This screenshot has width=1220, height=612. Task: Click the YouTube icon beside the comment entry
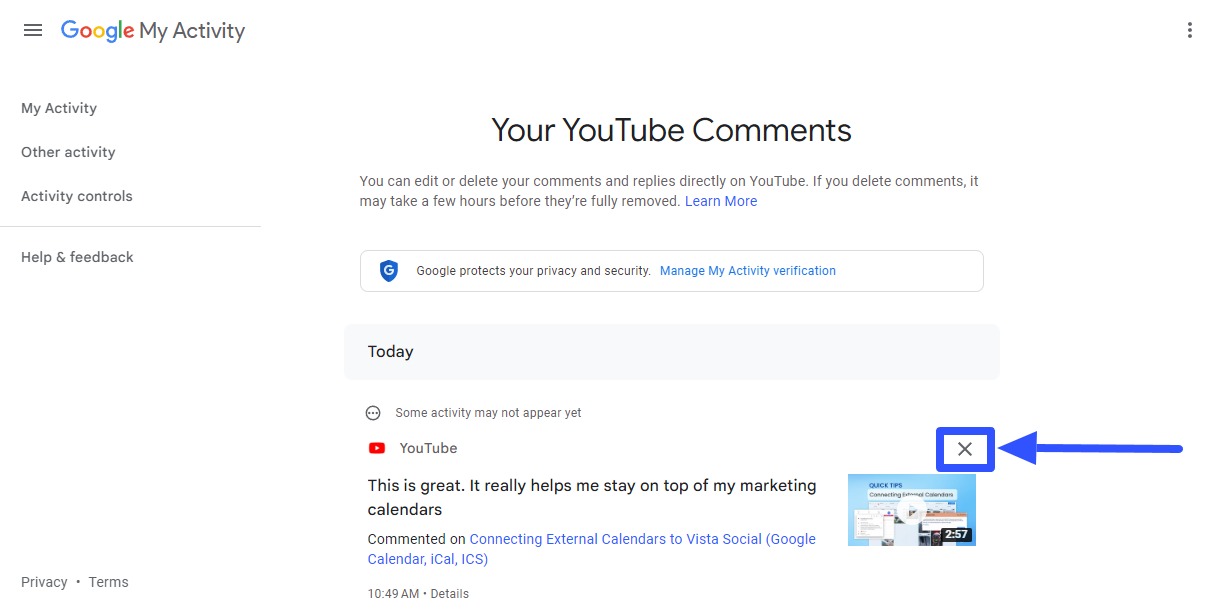[x=376, y=448]
